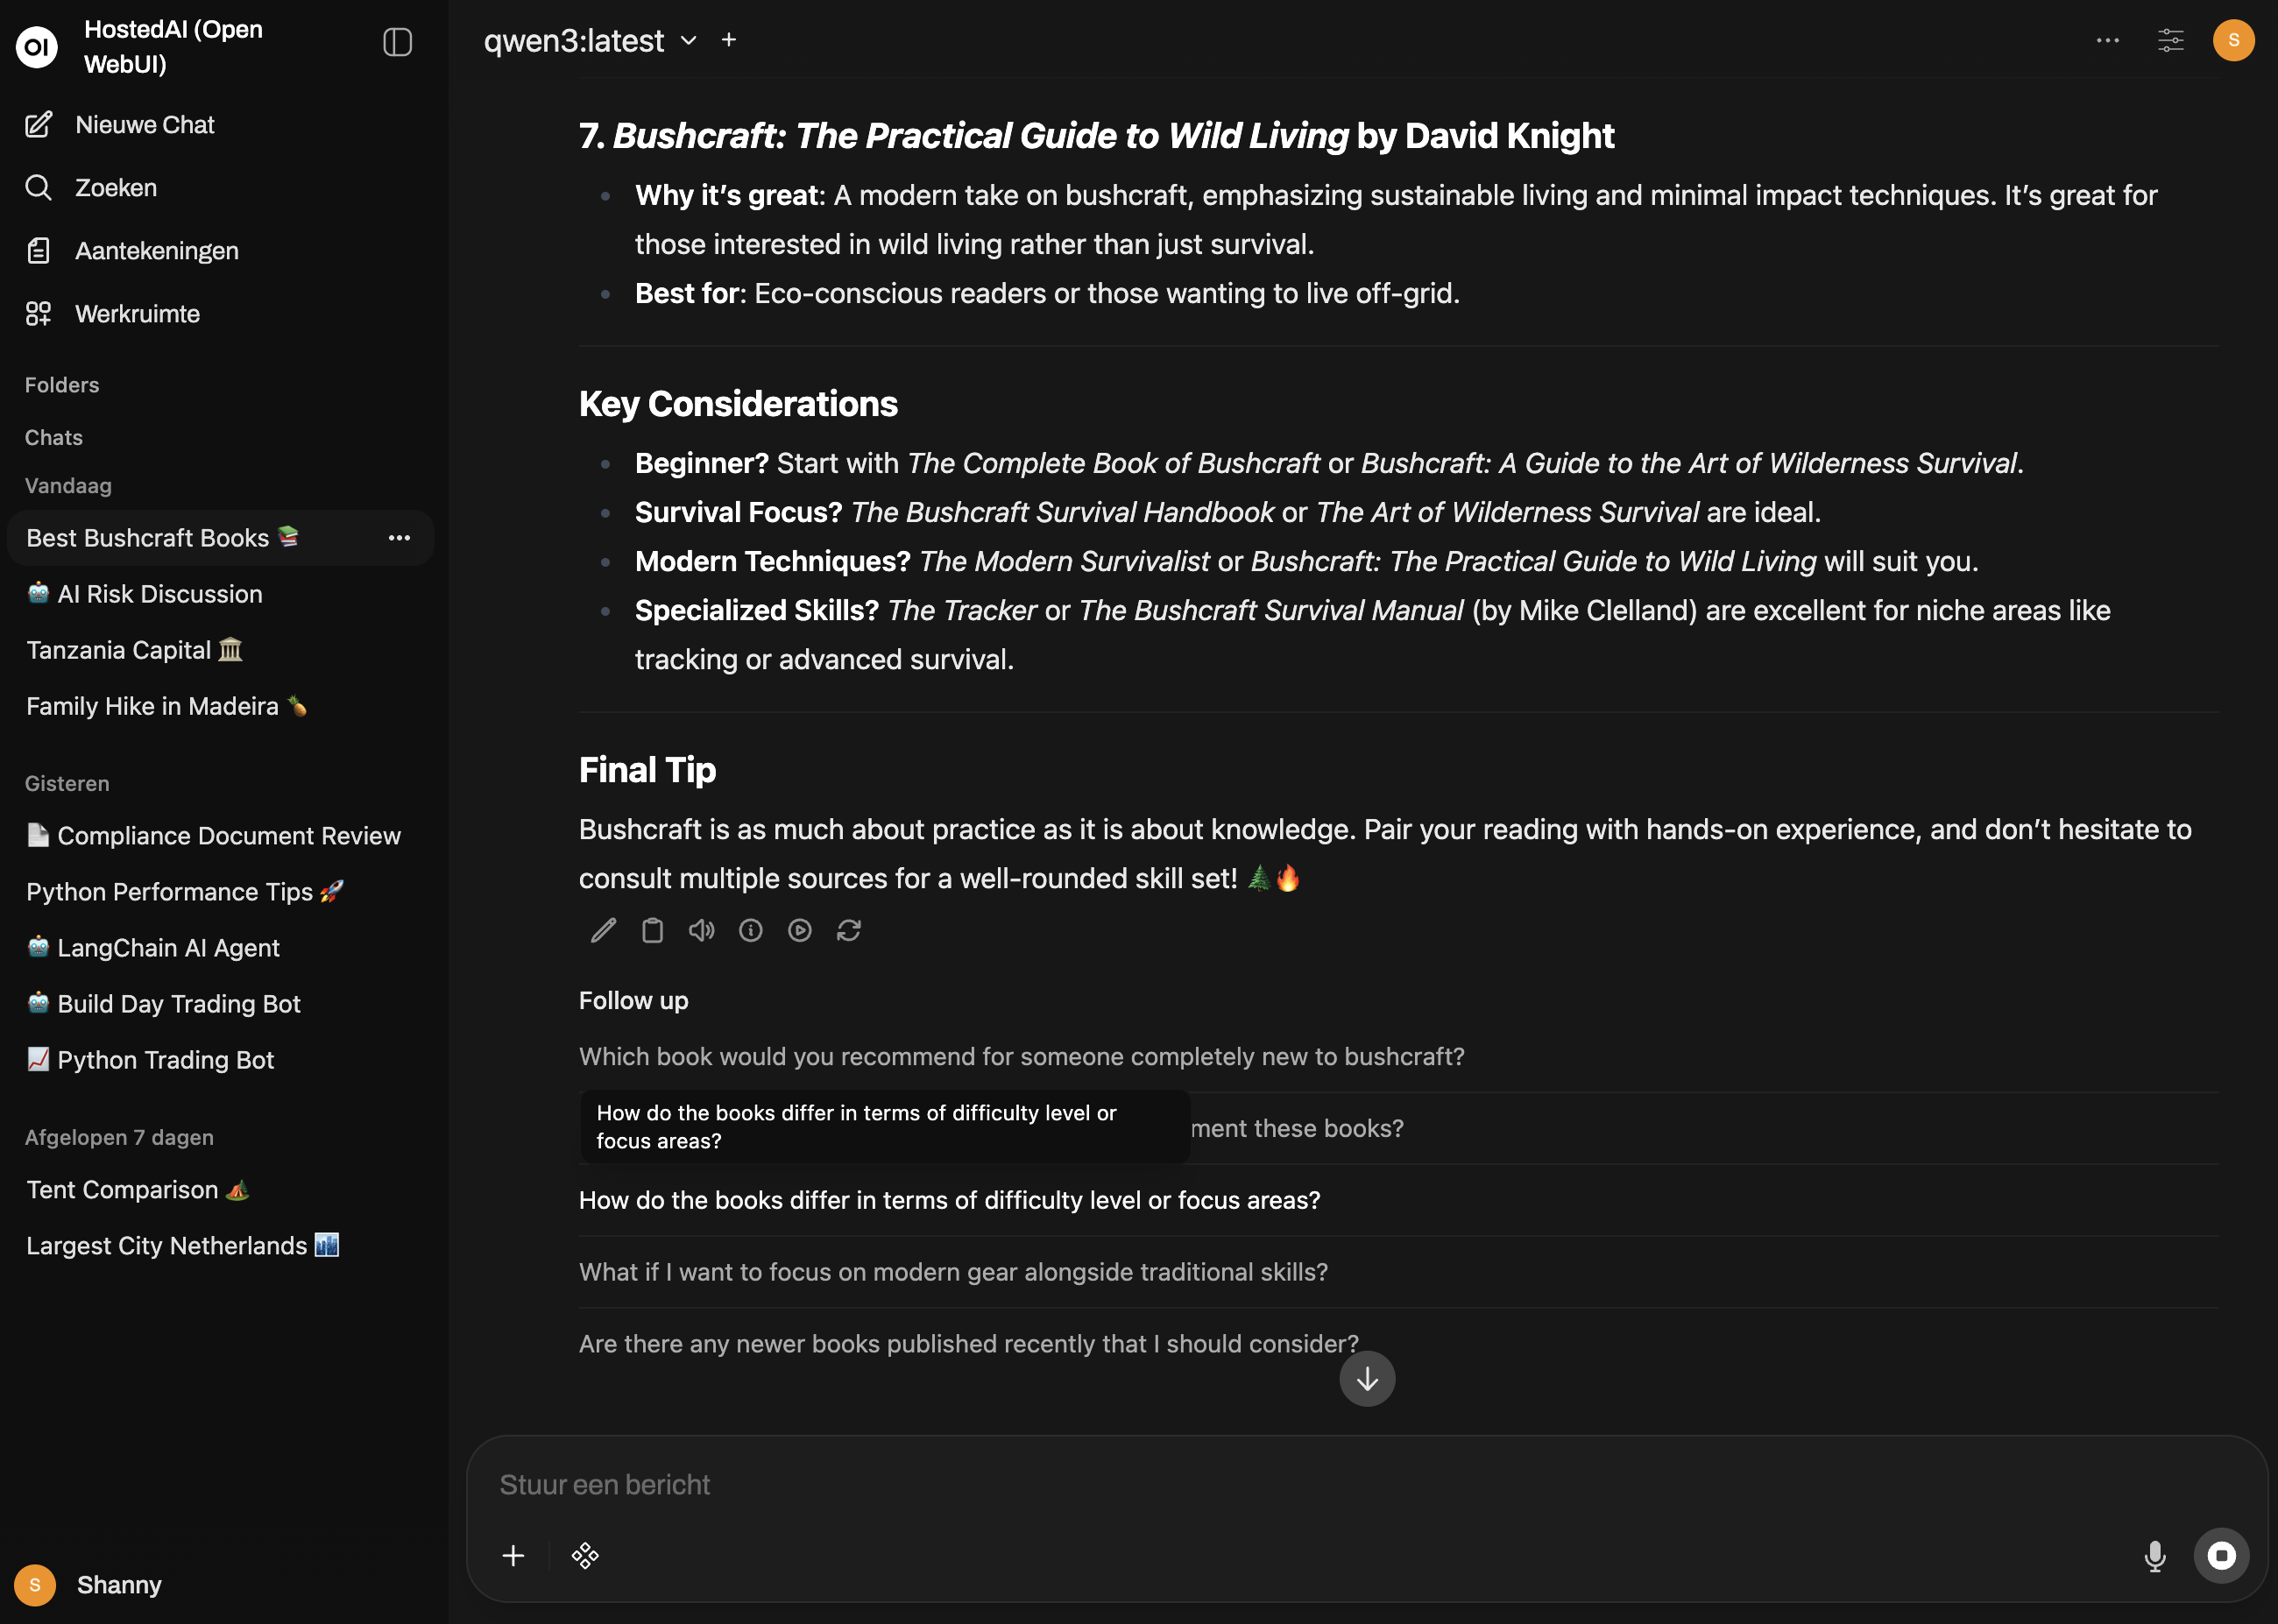
Task: Open the chat options ellipsis menu top right
Action: point(2107,40)
